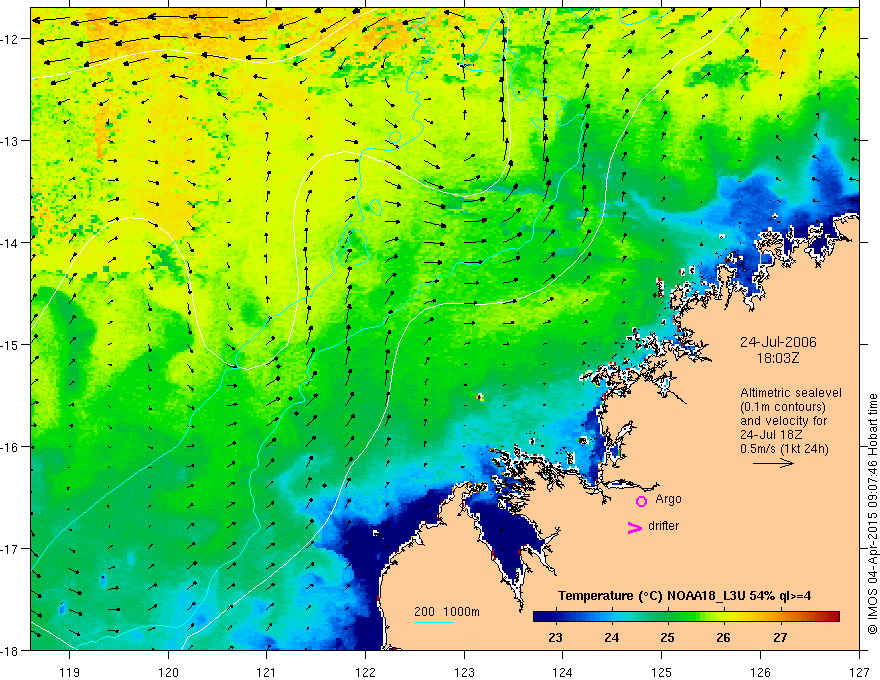The image size is (880, 680).
Task: Select the Argo legend label
Action: [x=668, y=499]
